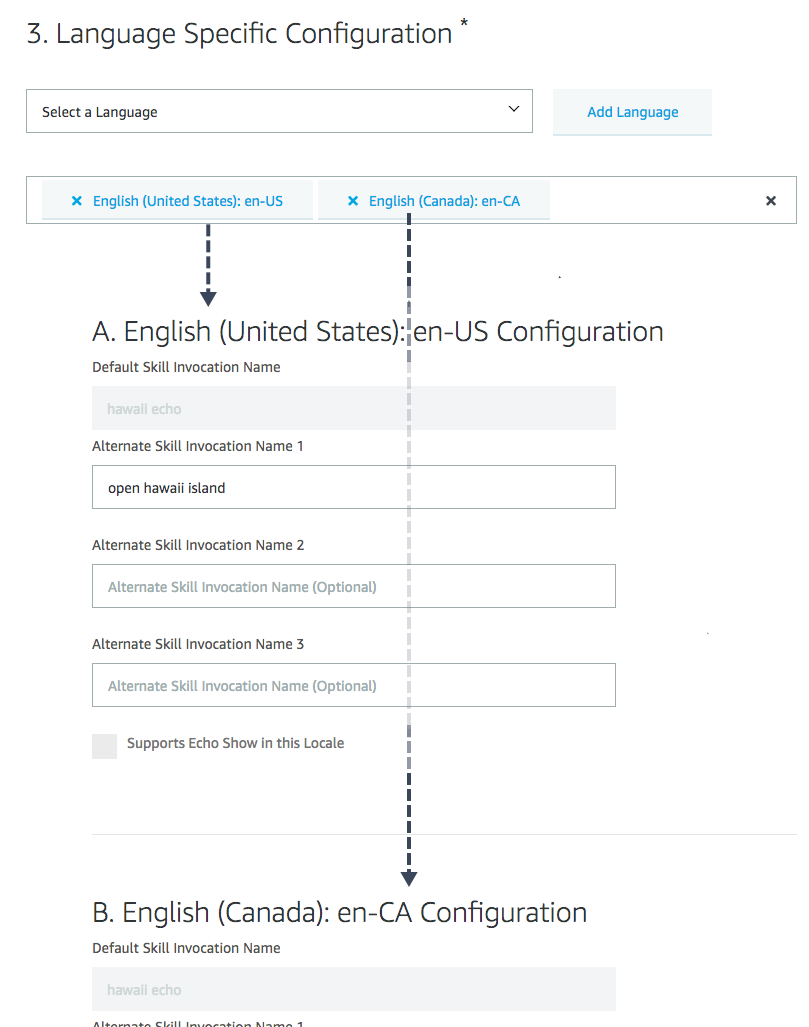The image size is (809, 1027).
Task: Focus the field containing "open hawaii island"
Action: [353, 488]
